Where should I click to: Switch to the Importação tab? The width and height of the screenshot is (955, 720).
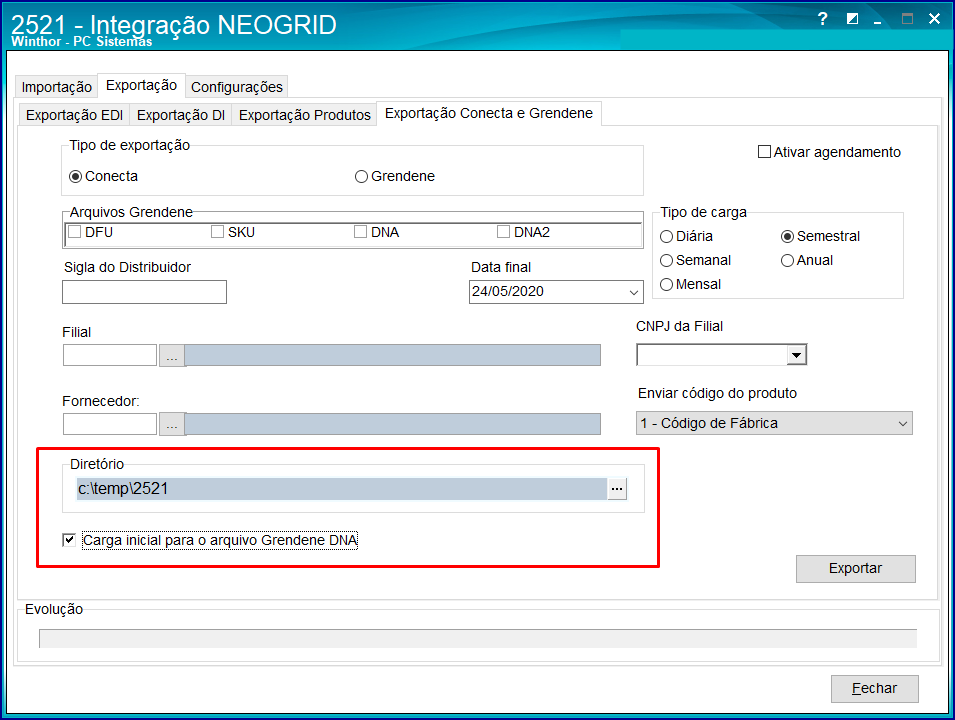[57, 87]
